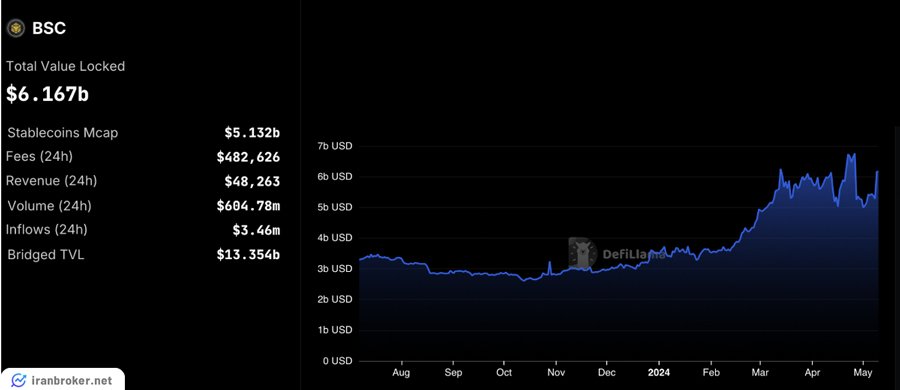Click the 3b USD y-axis label

335,269
